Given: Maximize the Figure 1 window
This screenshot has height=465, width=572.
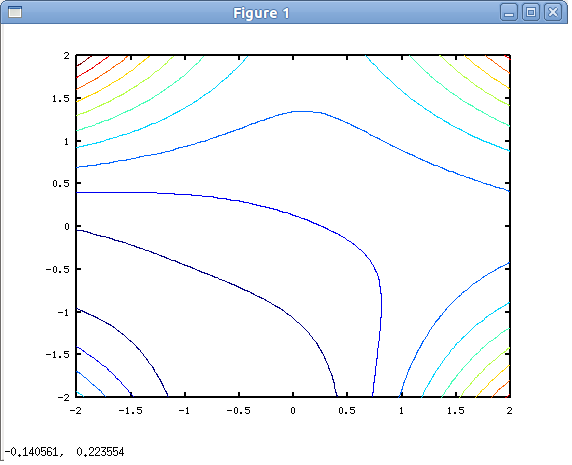Looking at the screenshot, I should (531, 12).
